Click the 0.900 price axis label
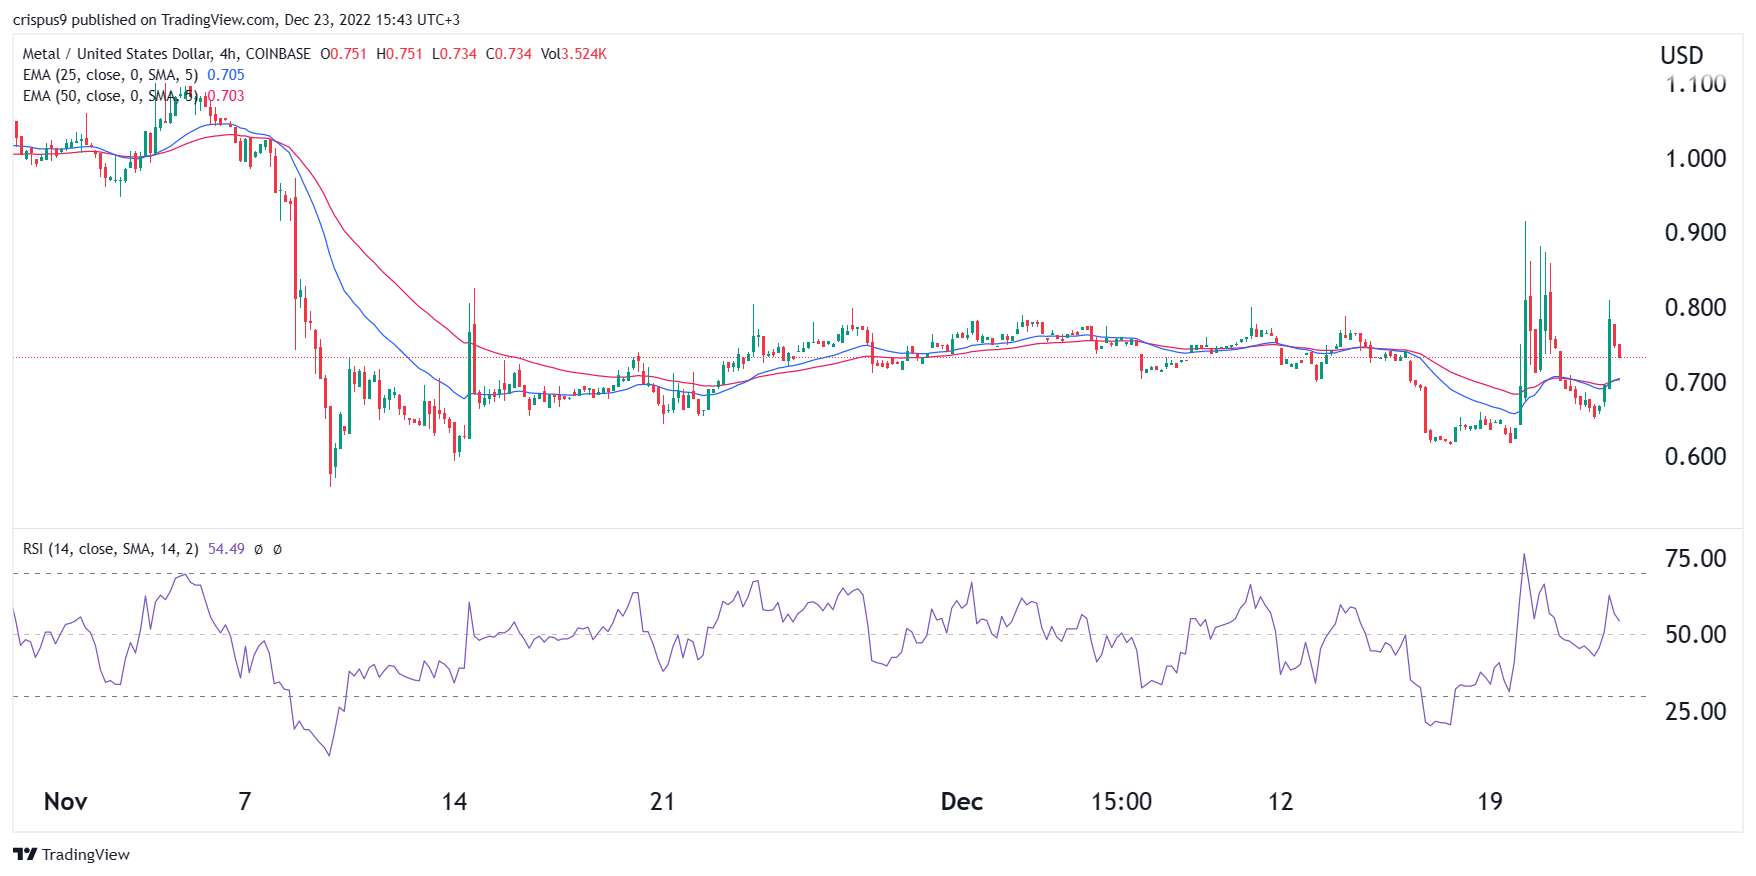 point(1695,232)
